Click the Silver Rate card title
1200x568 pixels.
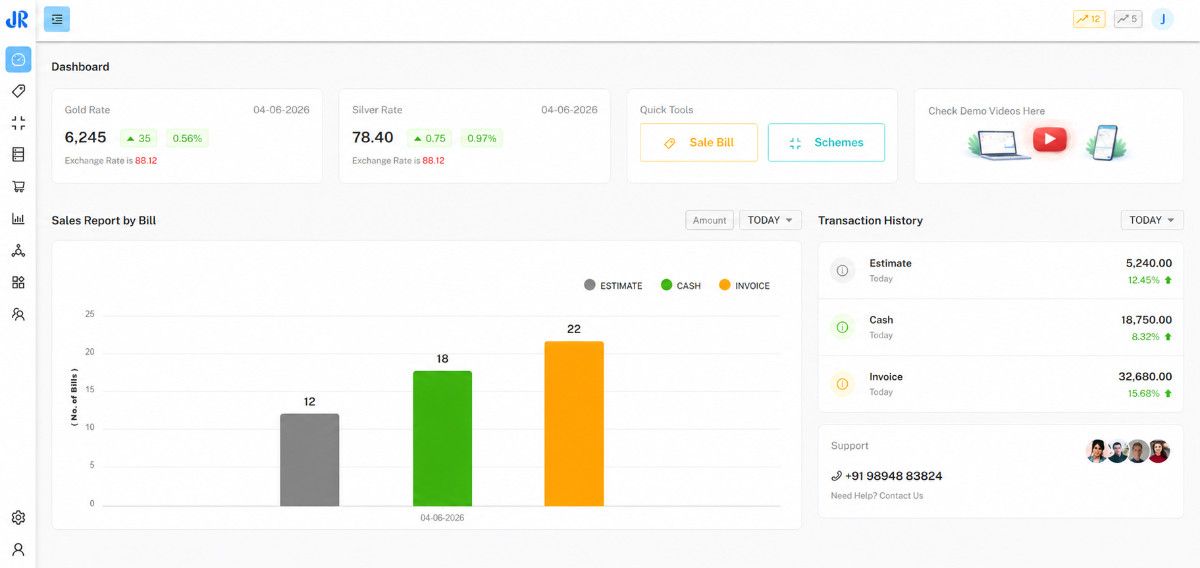click(x=377, y=110)
